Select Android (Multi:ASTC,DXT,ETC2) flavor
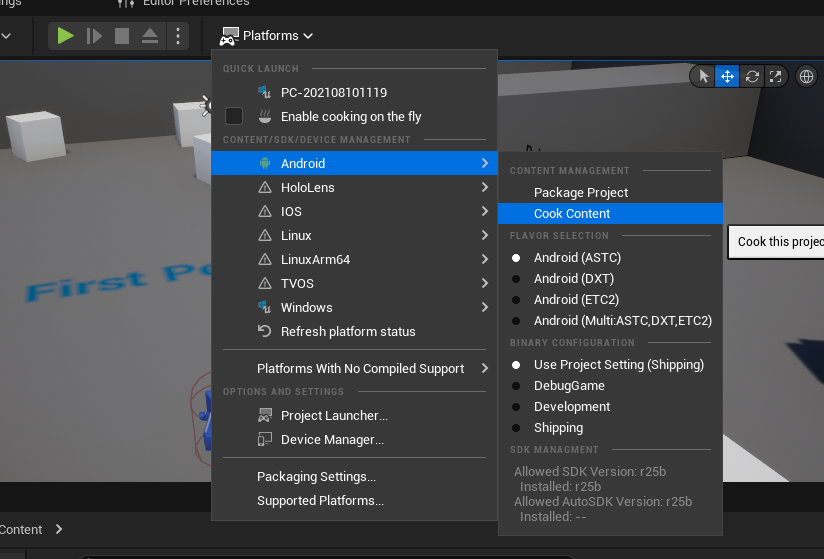Image resolution: width=824 pixels, height=559 pixels. pyautogui.click(x=622, y=321)
